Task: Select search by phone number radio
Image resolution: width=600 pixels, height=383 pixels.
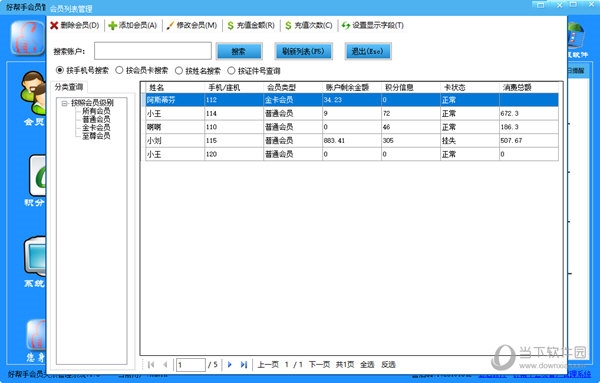Action: tap(60, 70)
